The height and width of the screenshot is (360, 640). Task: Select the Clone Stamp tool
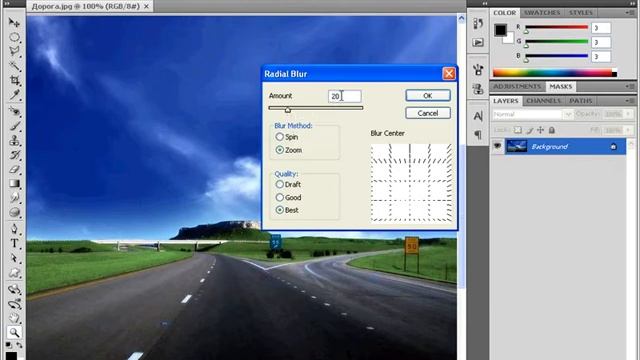pos(14,140)
